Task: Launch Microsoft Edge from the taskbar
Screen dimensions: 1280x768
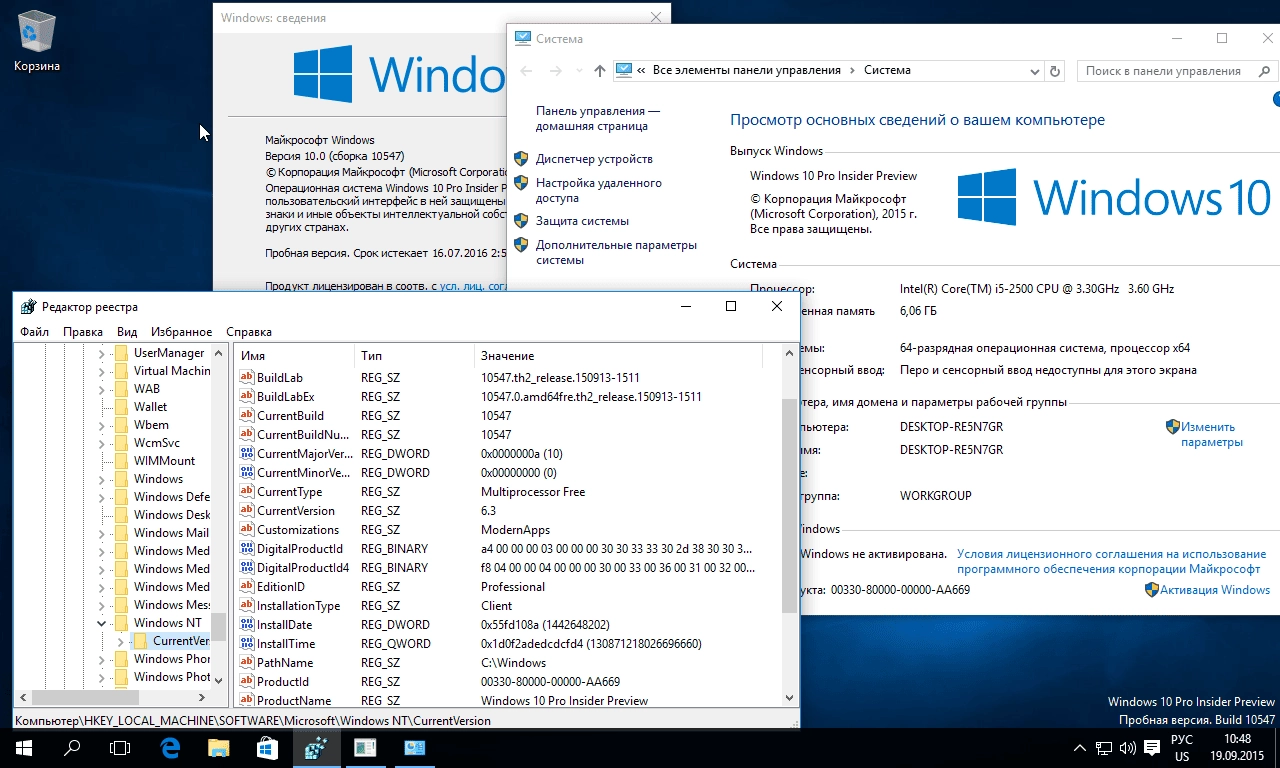Action: 170,747
